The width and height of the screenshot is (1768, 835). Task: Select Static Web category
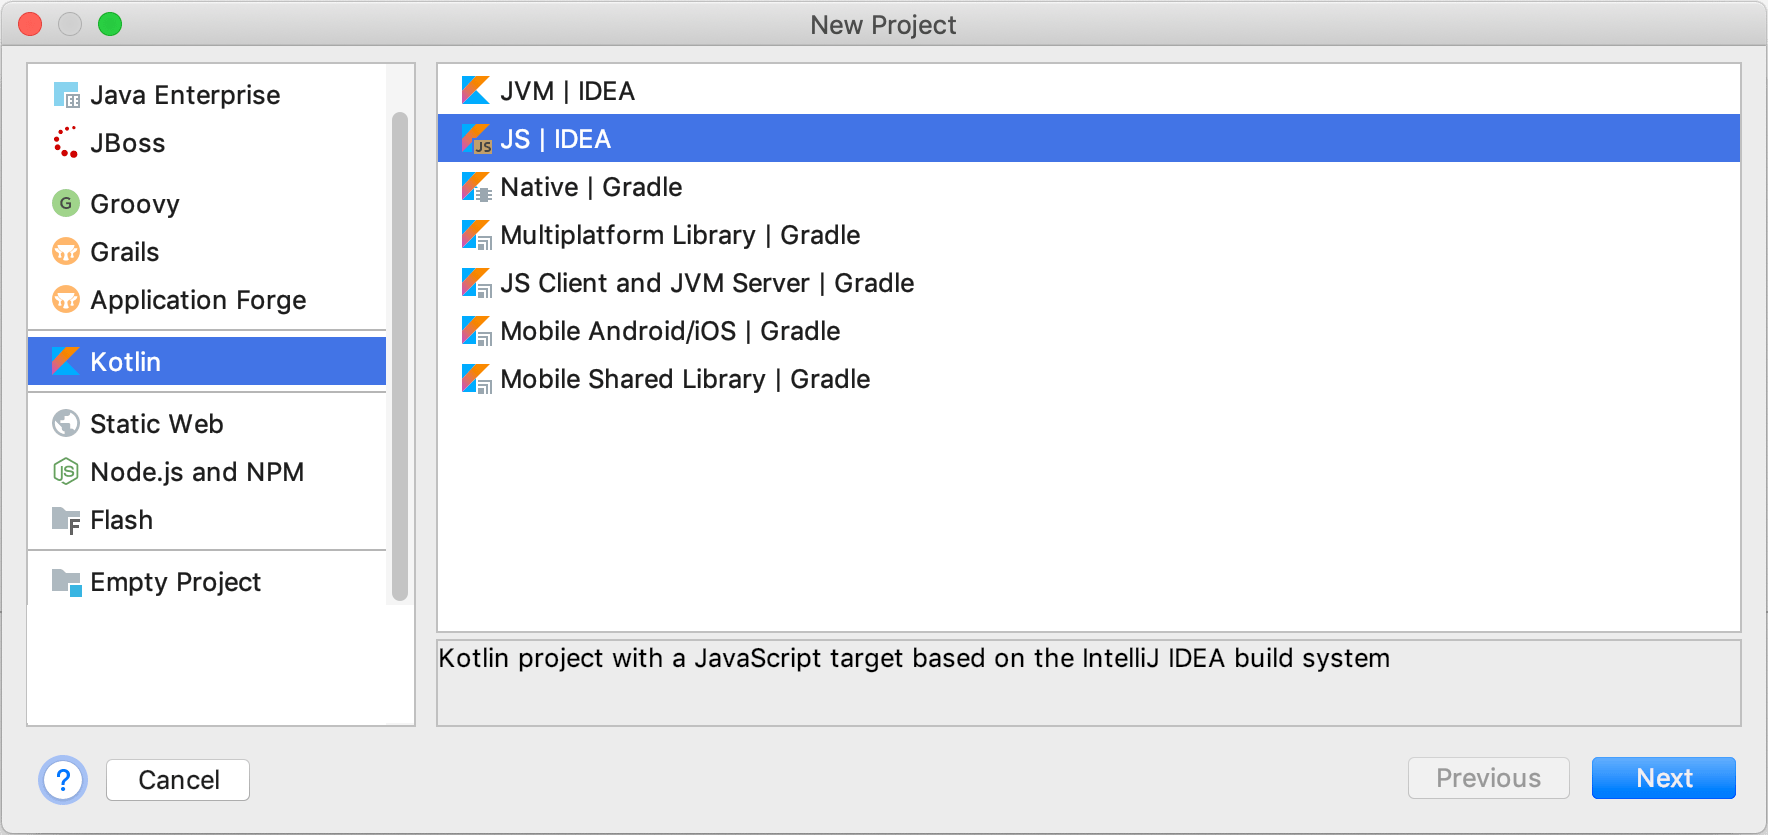(x=207, y=424)
